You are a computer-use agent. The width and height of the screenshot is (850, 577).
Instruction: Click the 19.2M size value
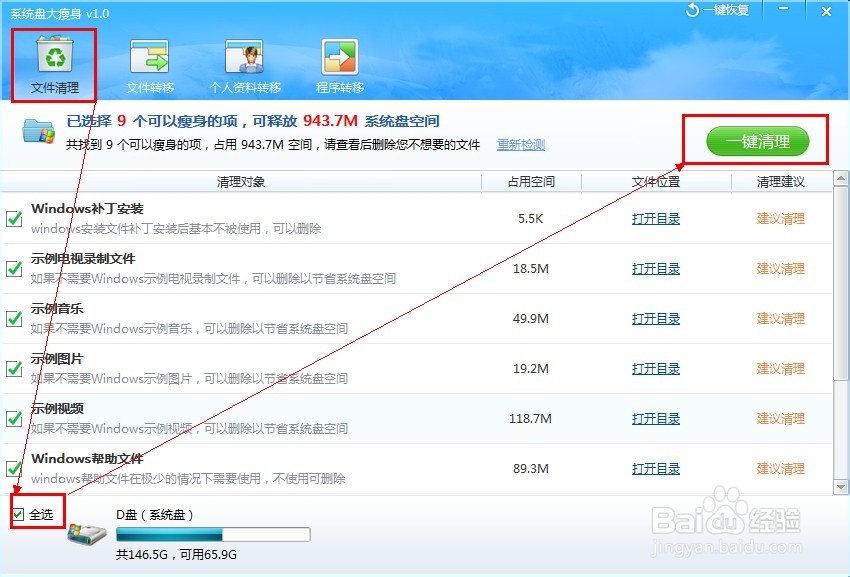531,368
